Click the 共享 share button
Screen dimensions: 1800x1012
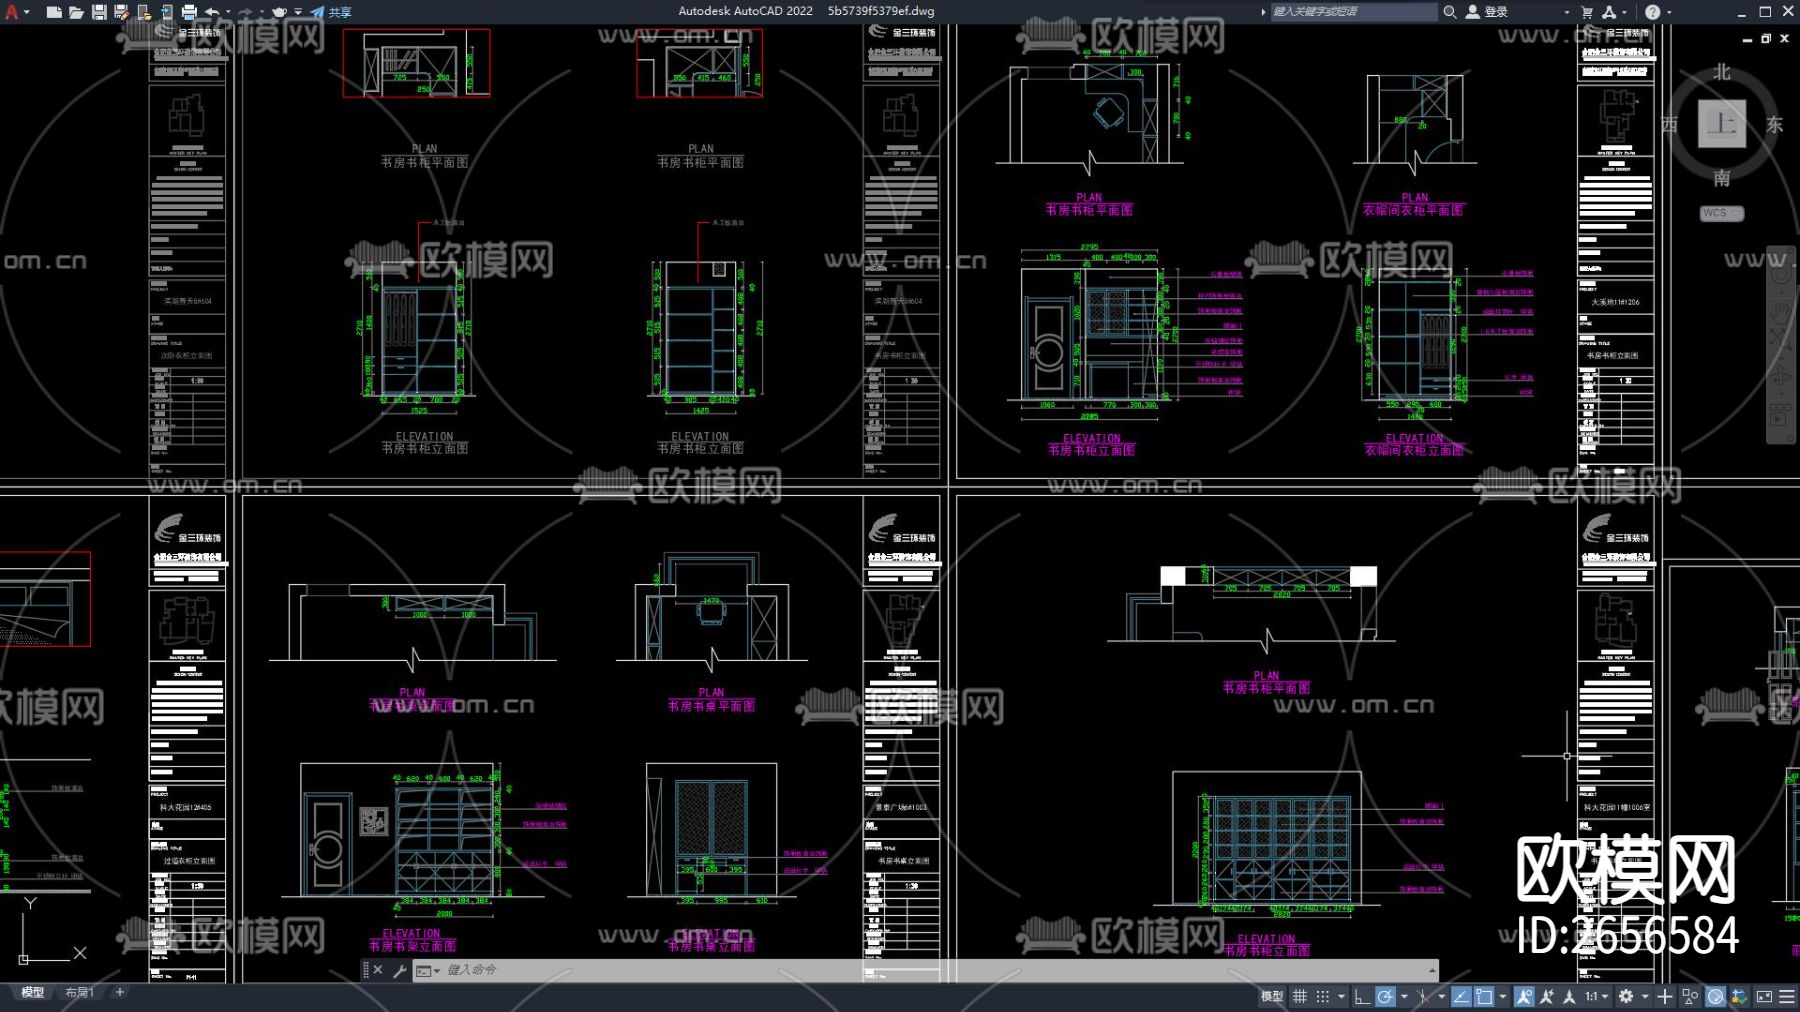331,12
